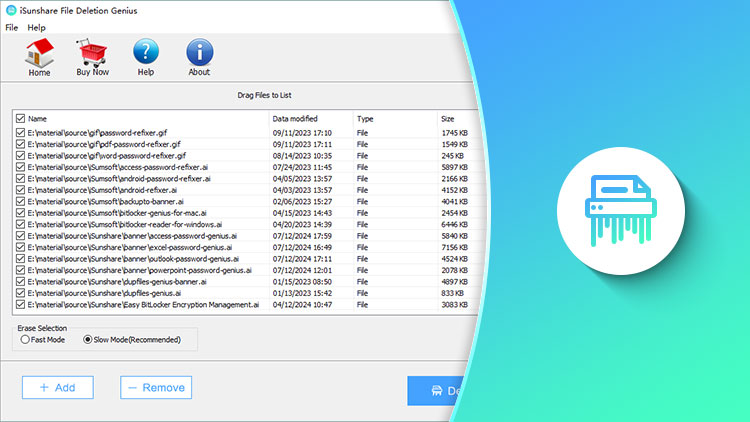Uncheck bitlocker-reader-for-windows.ai checkbox
Viewport: 750px width, 422px height.
pos(20,224)
